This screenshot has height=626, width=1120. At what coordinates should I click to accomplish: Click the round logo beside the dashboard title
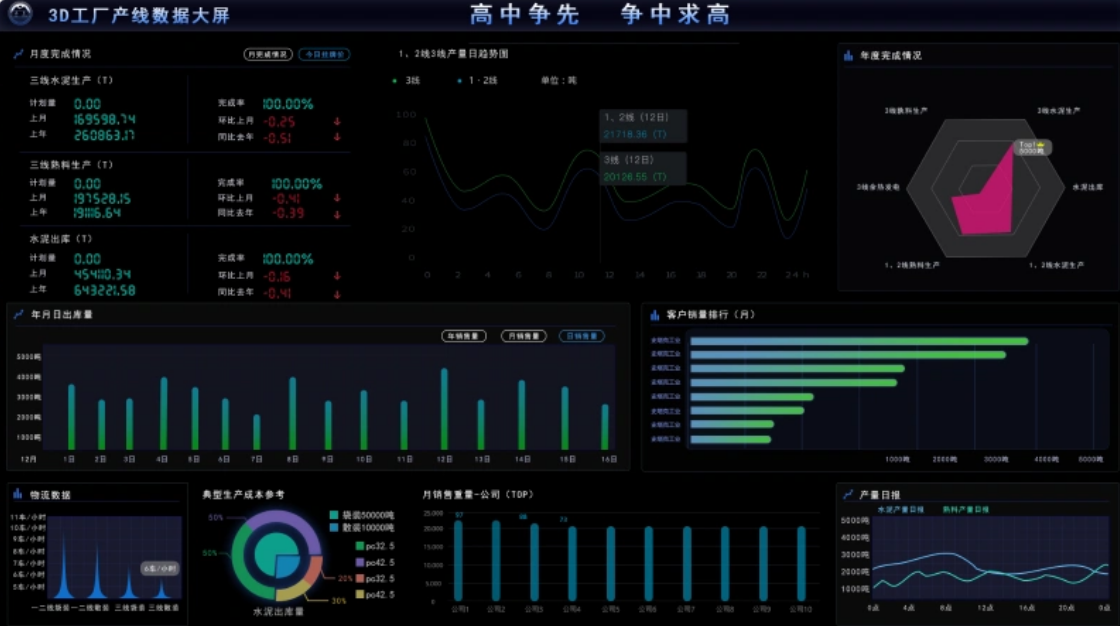(x=20, y=13)
